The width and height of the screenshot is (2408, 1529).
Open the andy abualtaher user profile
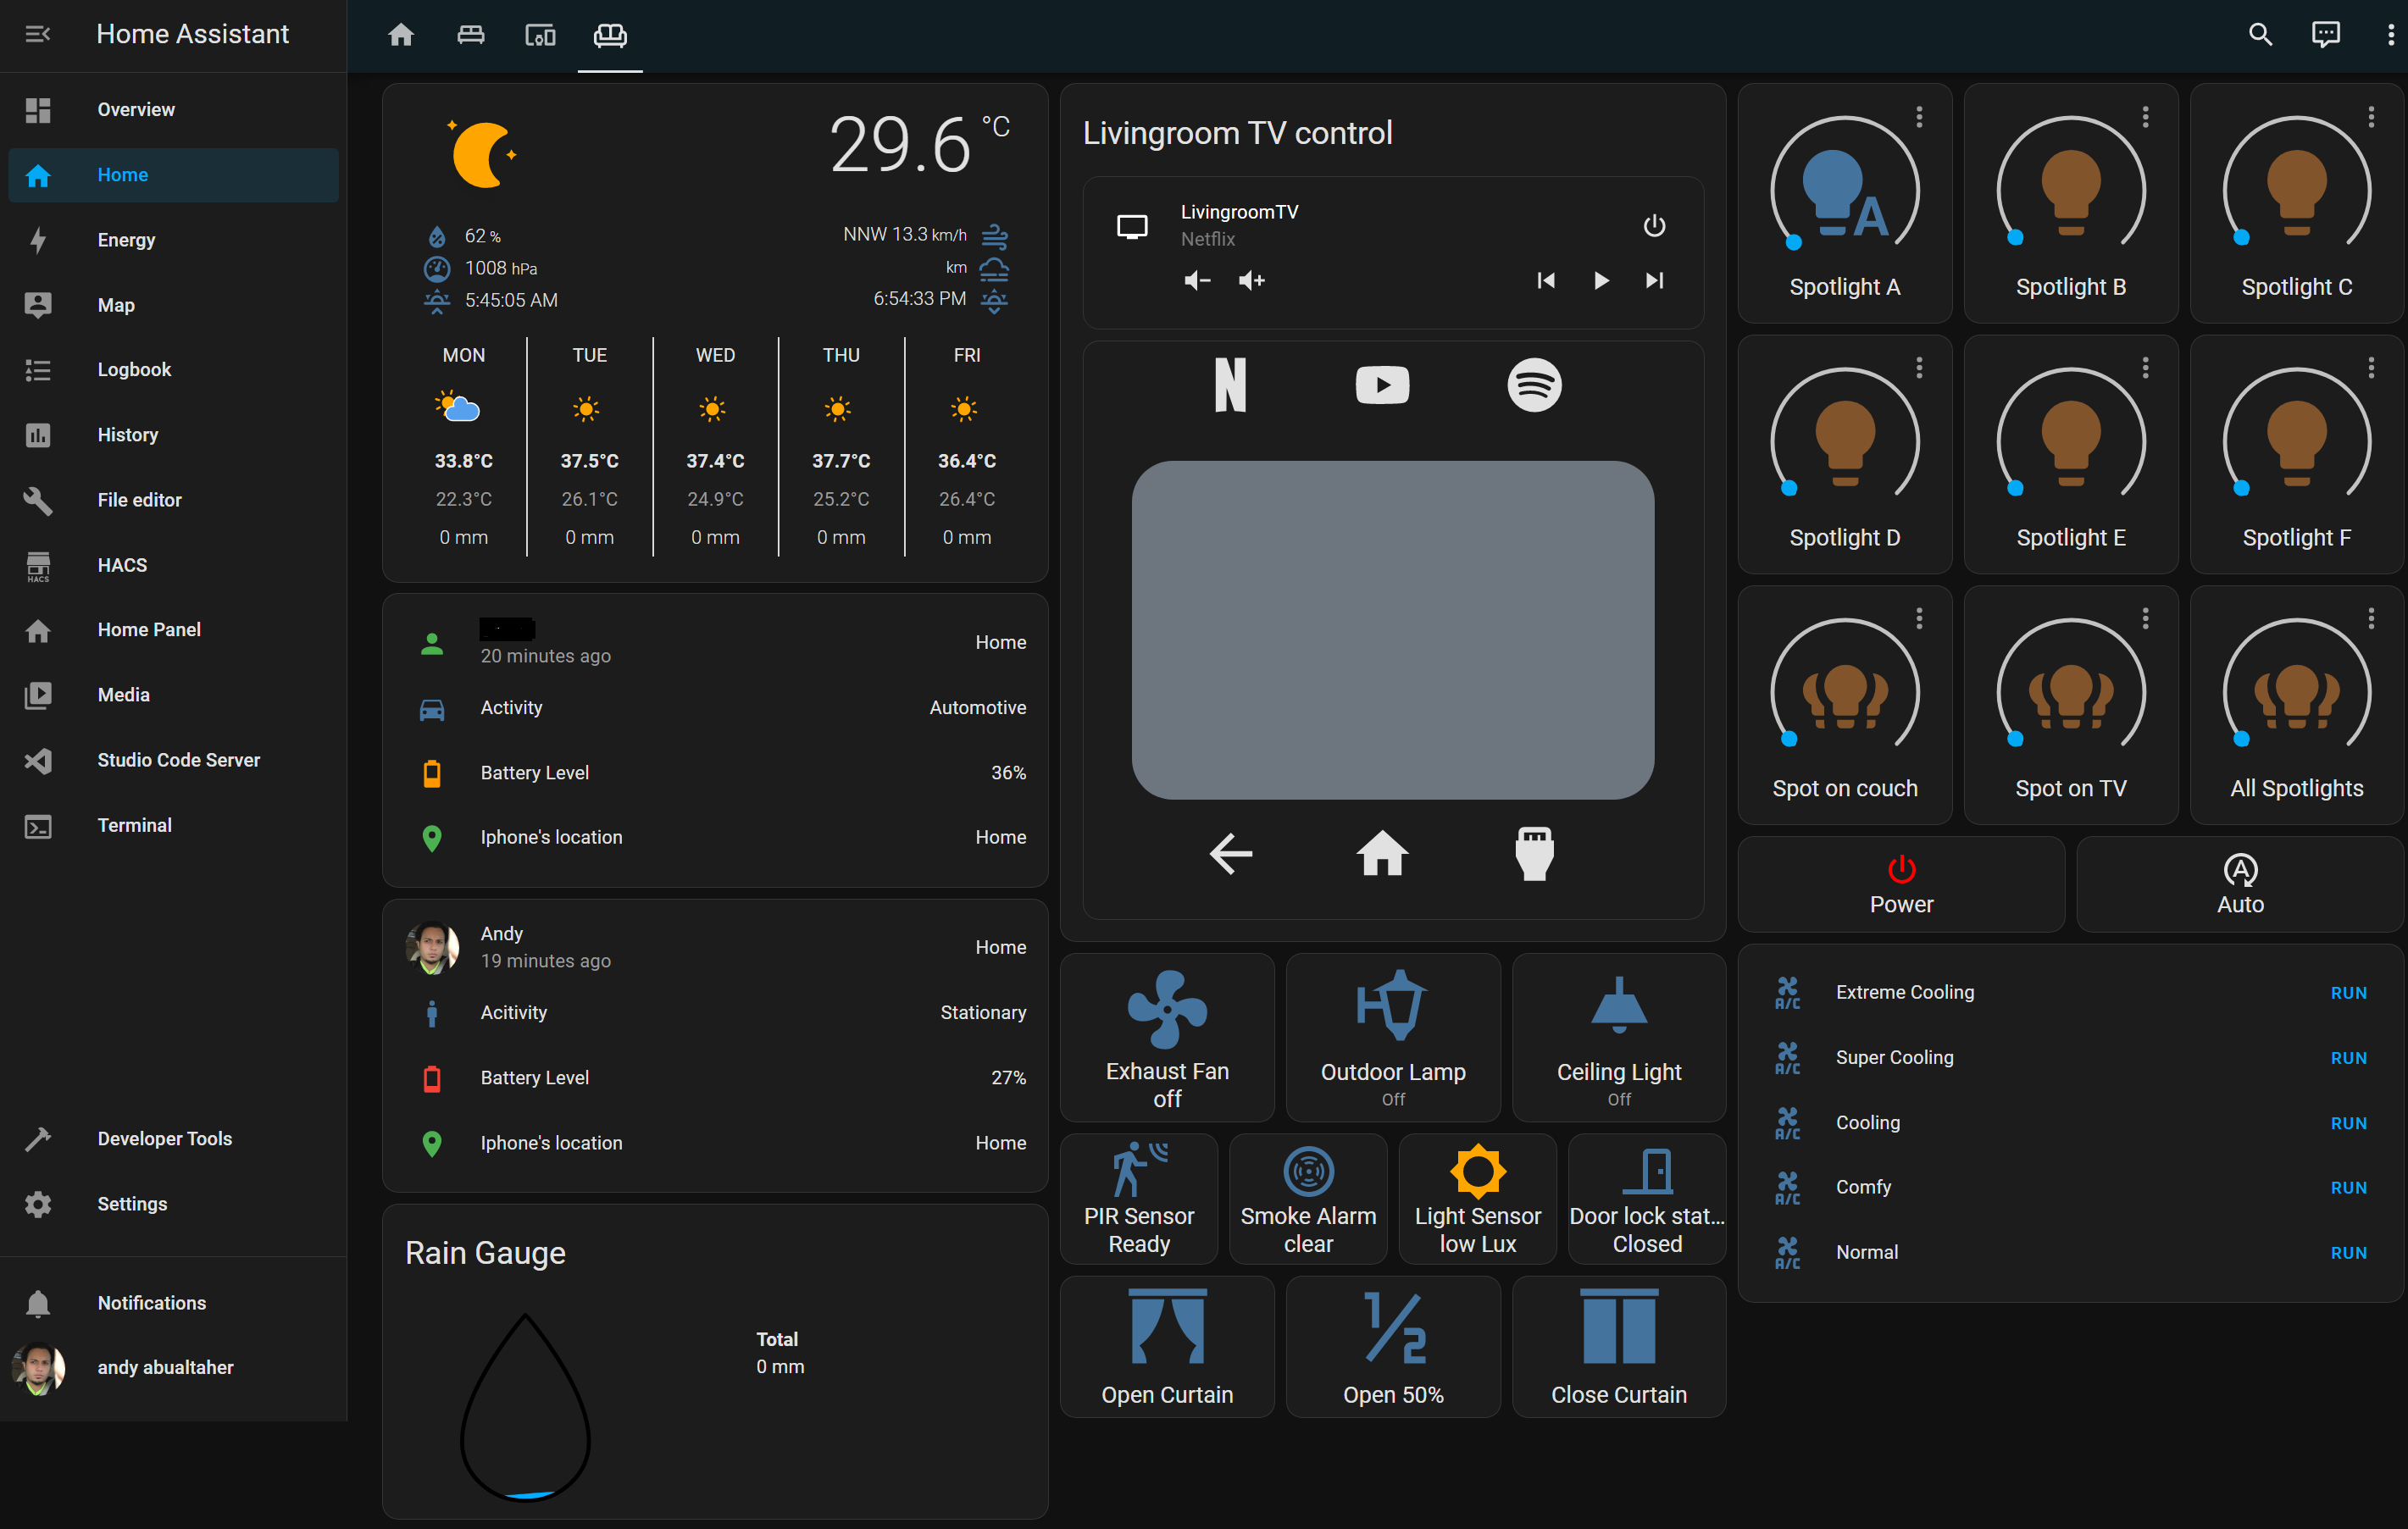coord(173,1368)
